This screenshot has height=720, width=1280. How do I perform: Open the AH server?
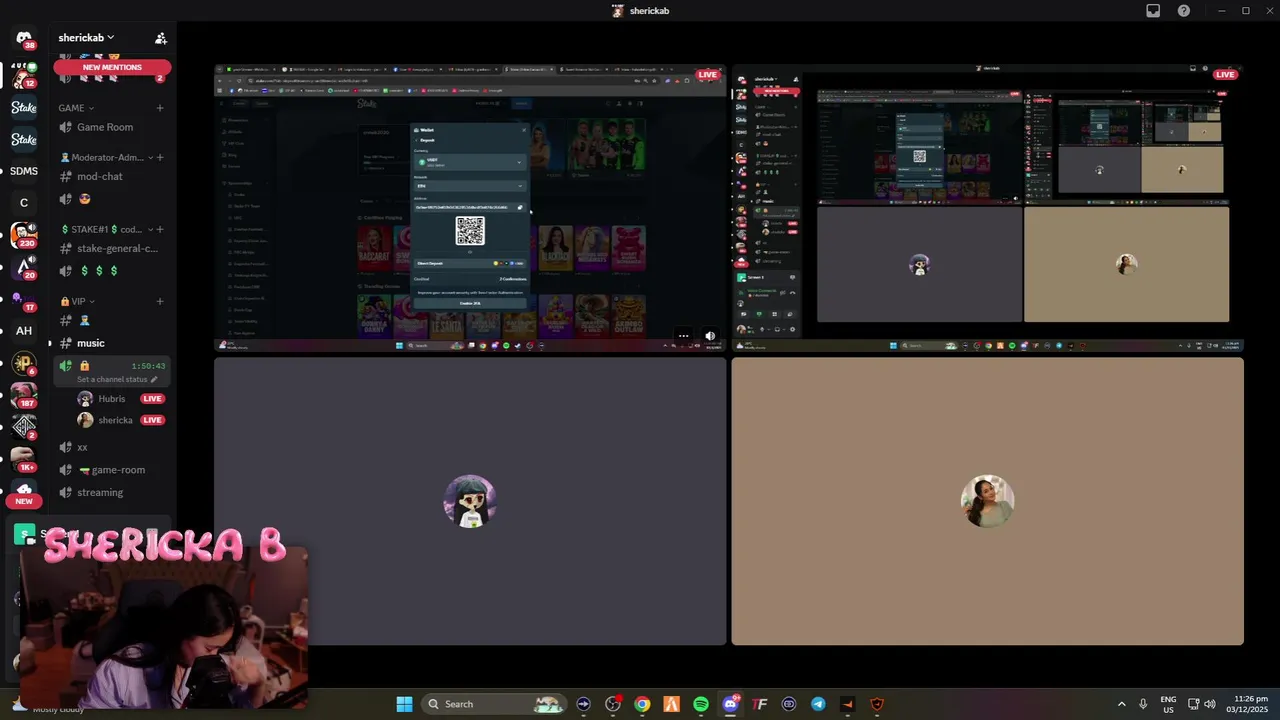point(24,331)
